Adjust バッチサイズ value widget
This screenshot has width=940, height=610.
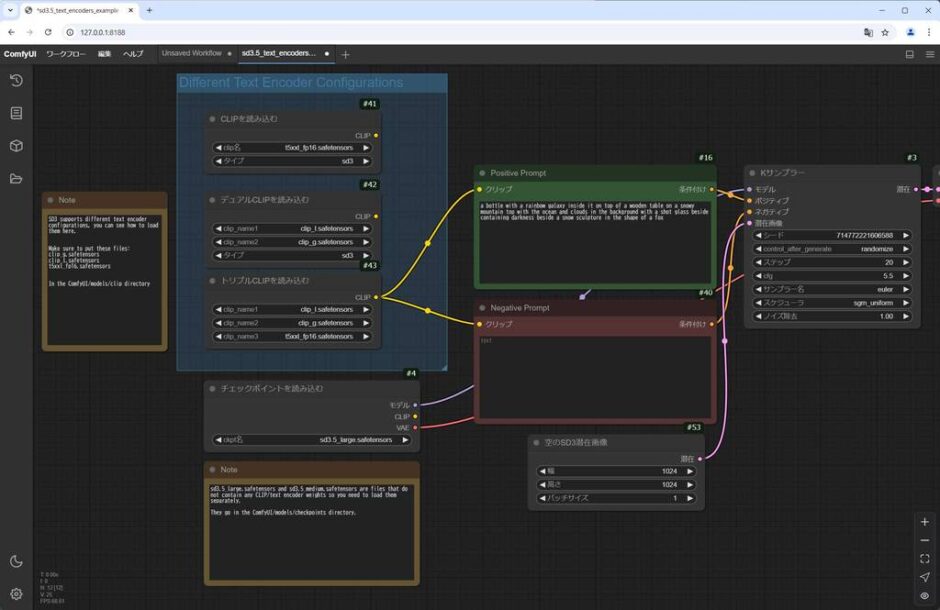click(616, 499)
